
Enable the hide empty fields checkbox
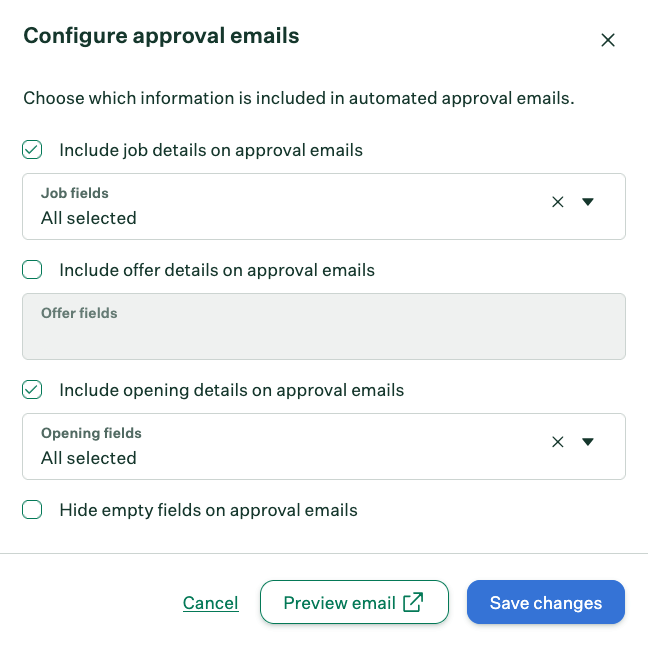coord(33,510)
